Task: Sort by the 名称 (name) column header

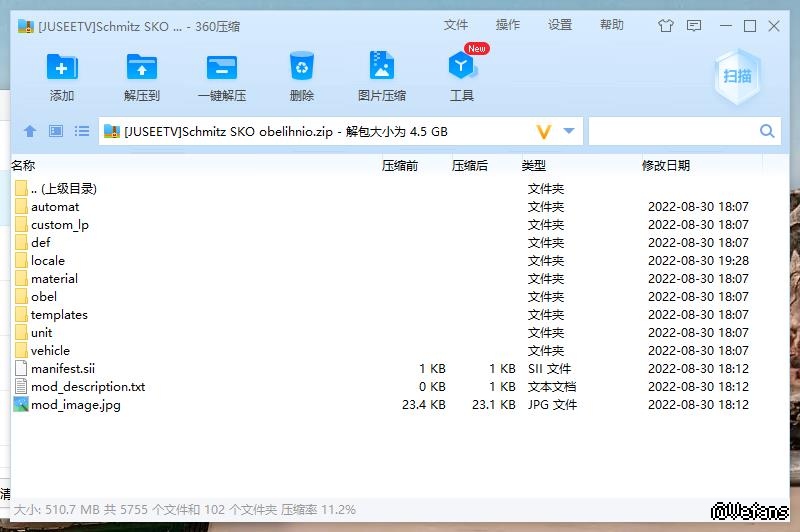Action: (23, 165)
